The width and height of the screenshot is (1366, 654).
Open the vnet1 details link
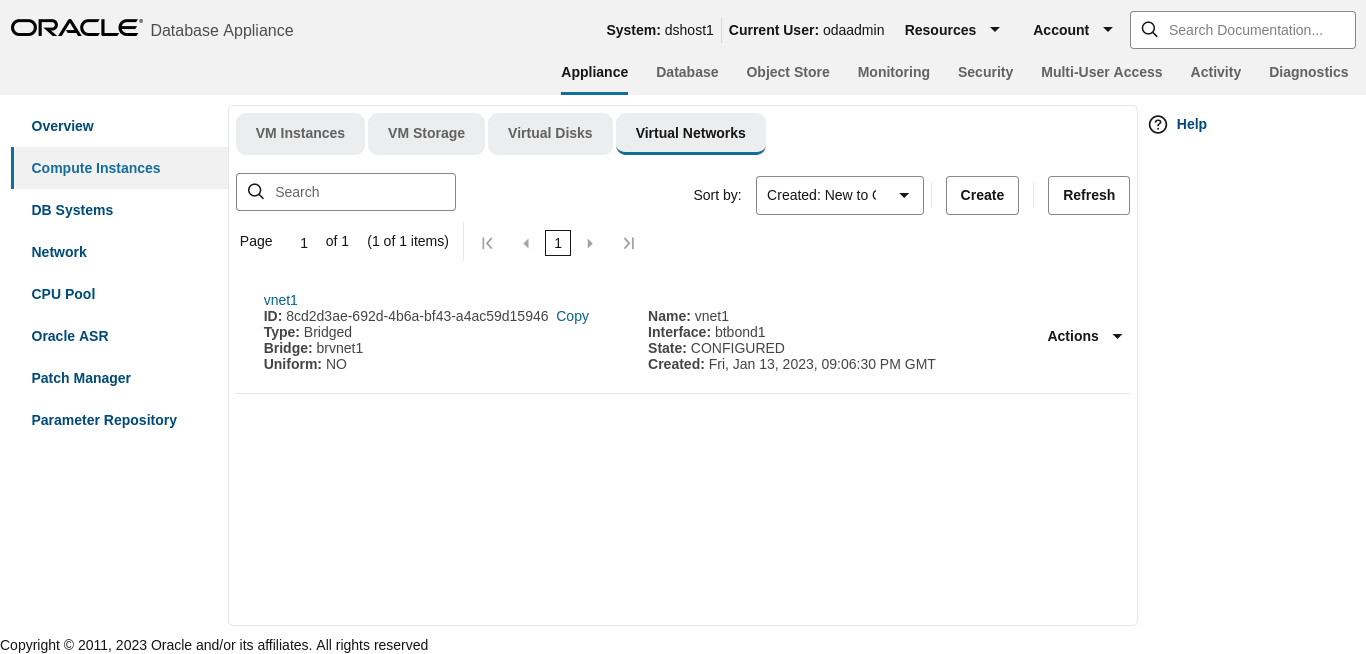tap(280, 300)
